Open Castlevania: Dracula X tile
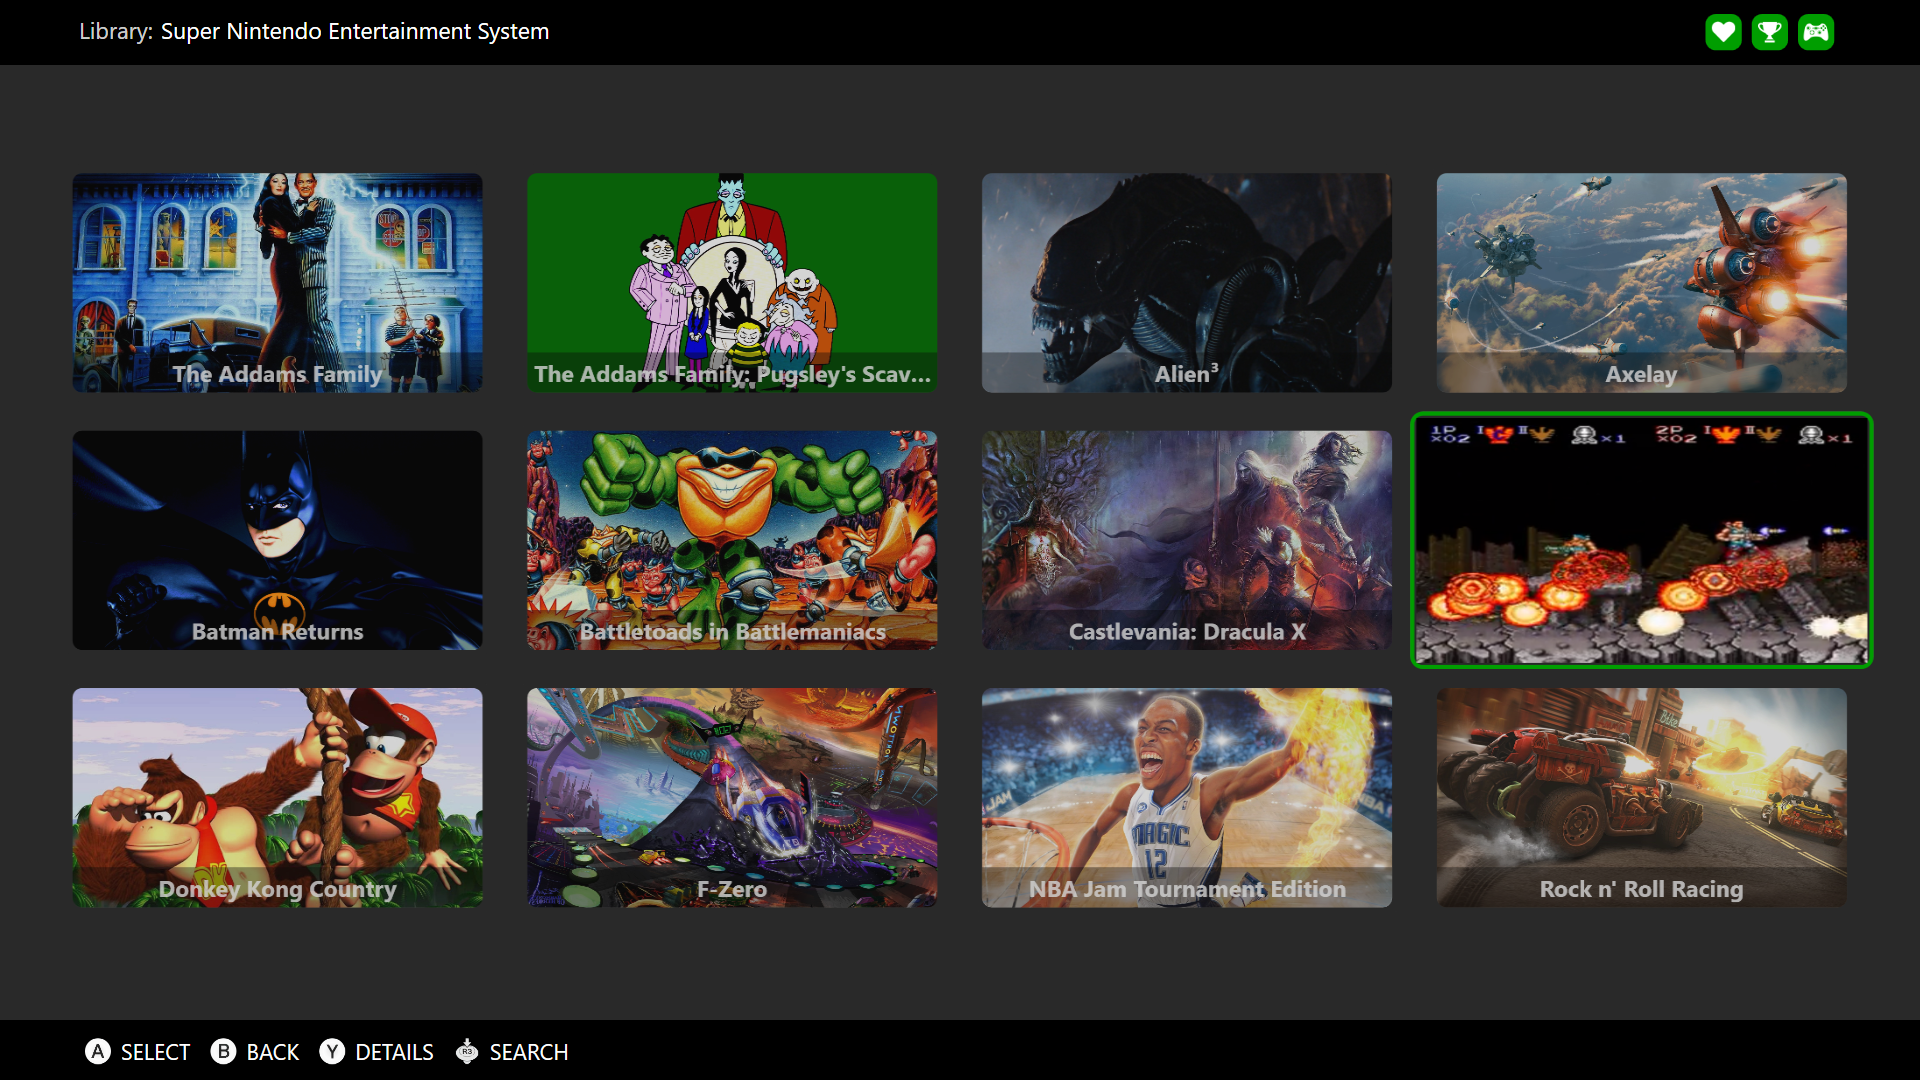The image size is (1920, 1080). (1187, 540)
